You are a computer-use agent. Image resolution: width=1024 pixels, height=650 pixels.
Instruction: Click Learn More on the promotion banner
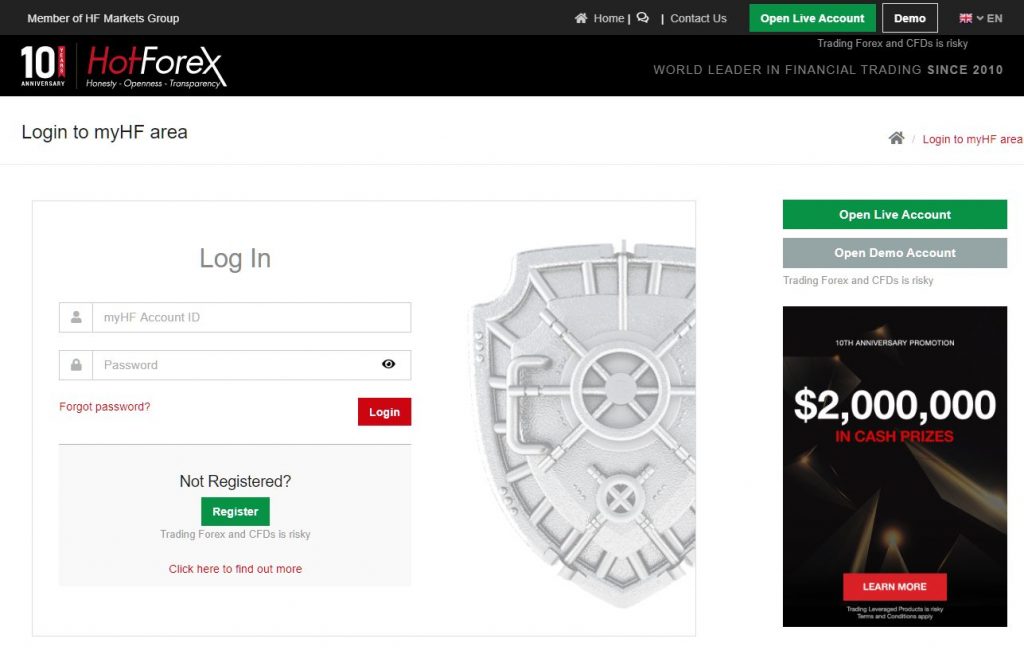point(895,587)
